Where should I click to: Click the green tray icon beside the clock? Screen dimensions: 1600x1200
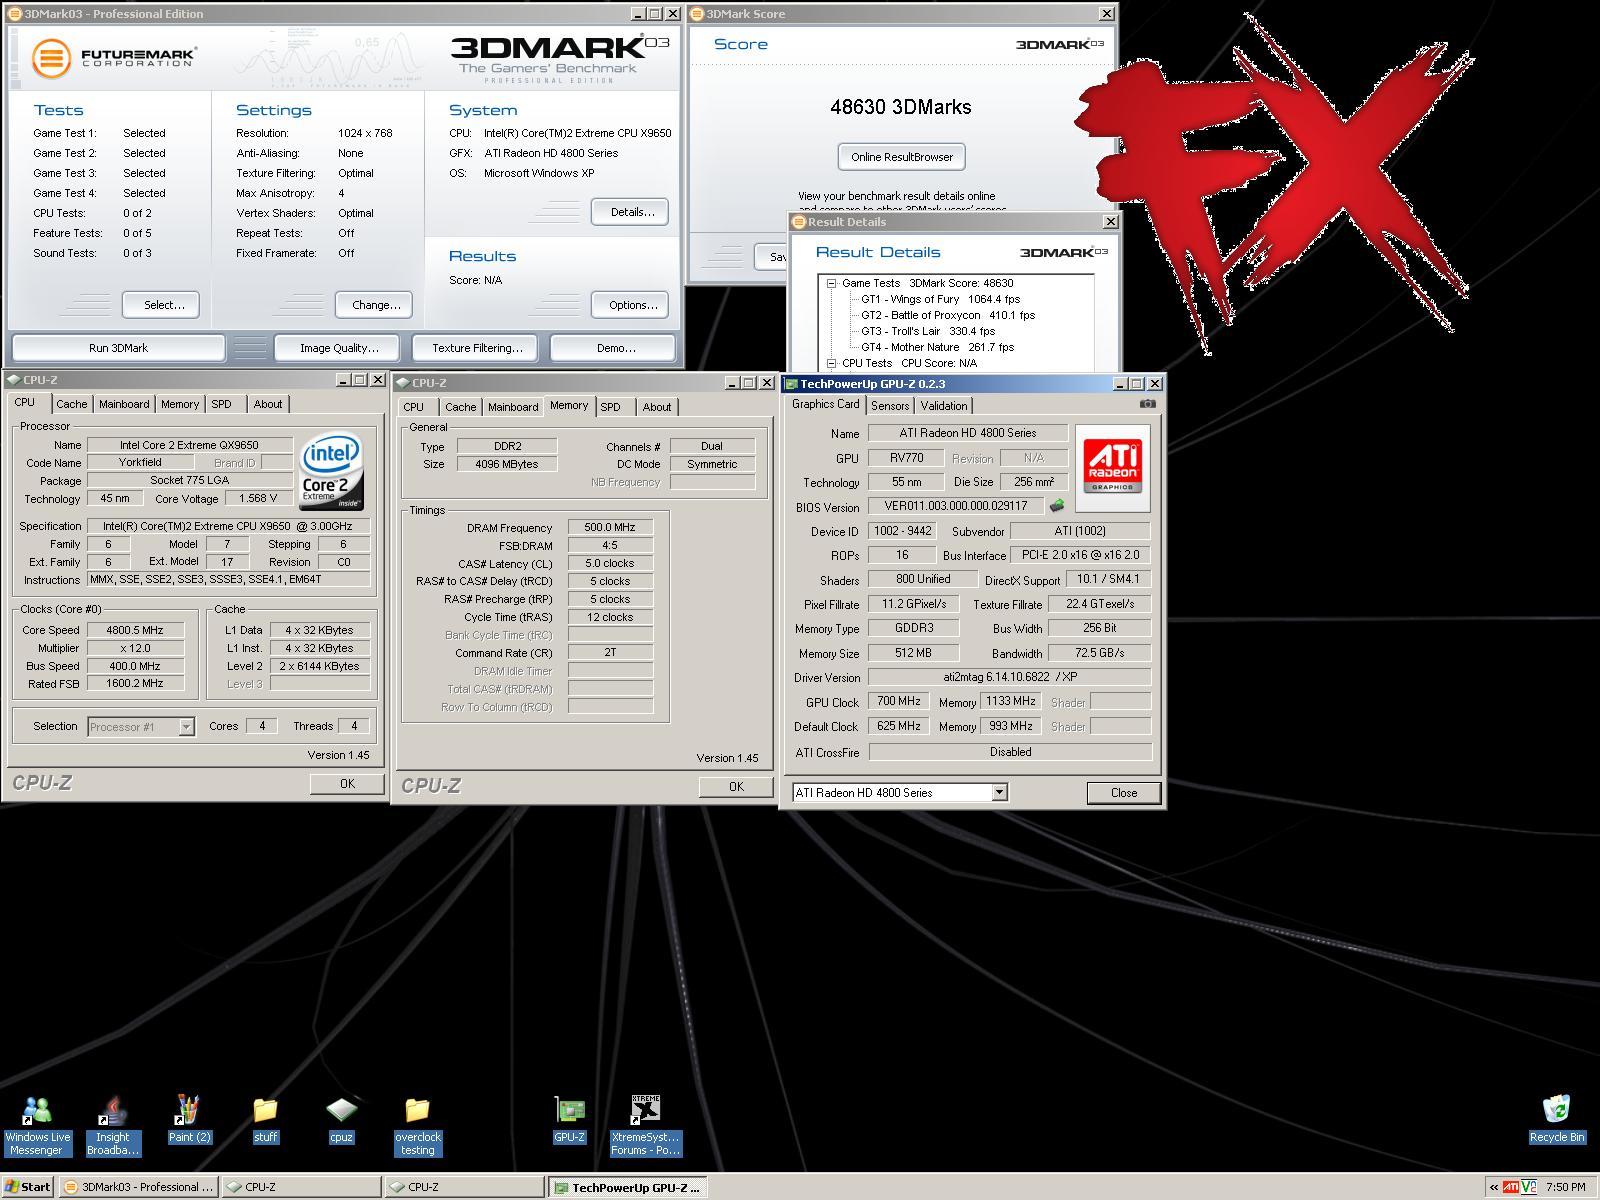click(1528, 1187)
